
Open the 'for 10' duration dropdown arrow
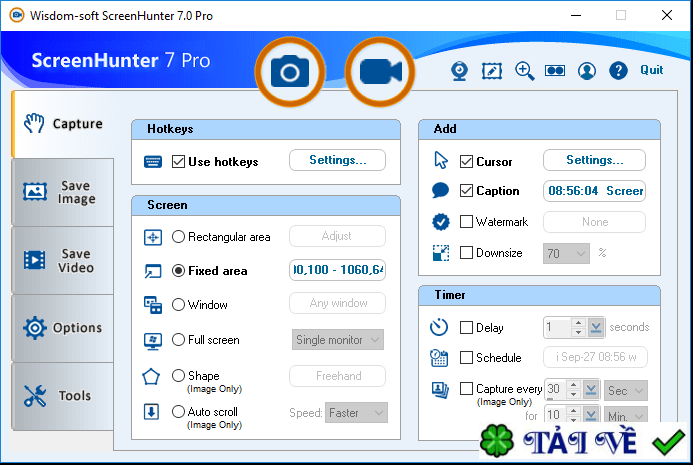591,414
